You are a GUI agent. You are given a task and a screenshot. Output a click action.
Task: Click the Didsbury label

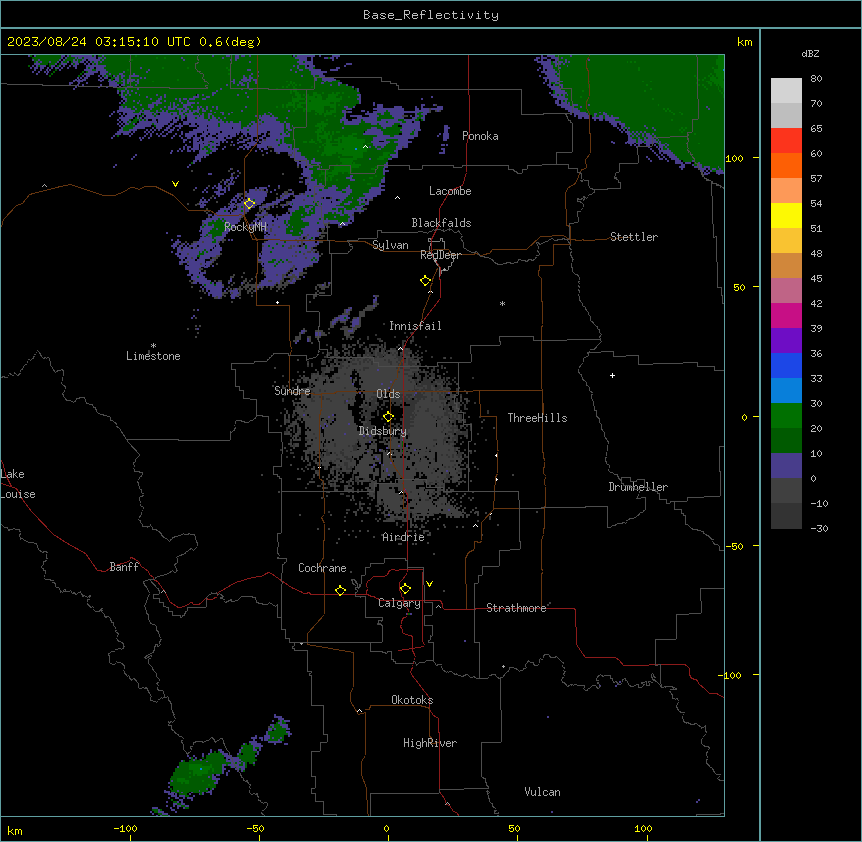point(383,431)
